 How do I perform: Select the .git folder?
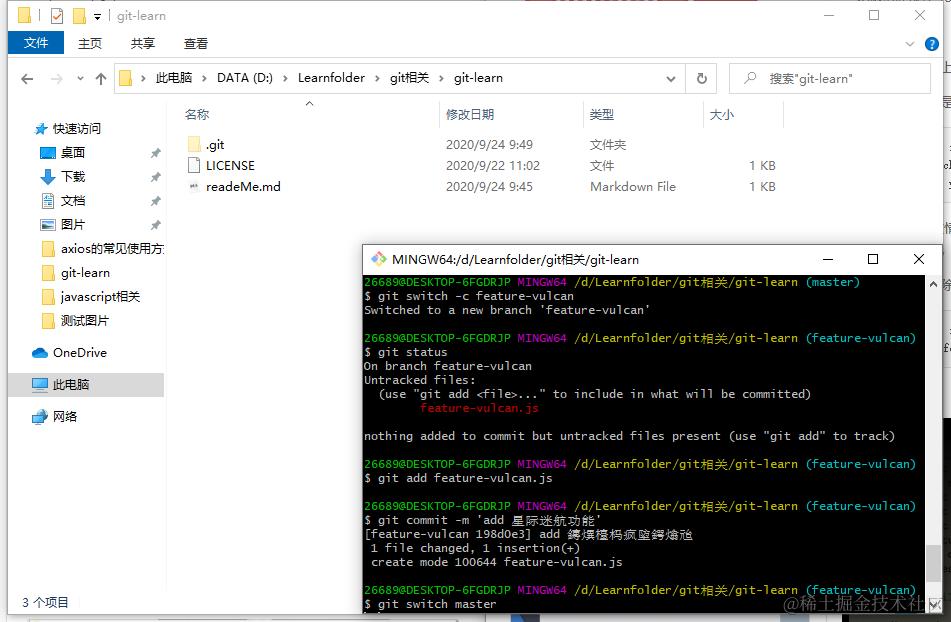coord(215,144)
